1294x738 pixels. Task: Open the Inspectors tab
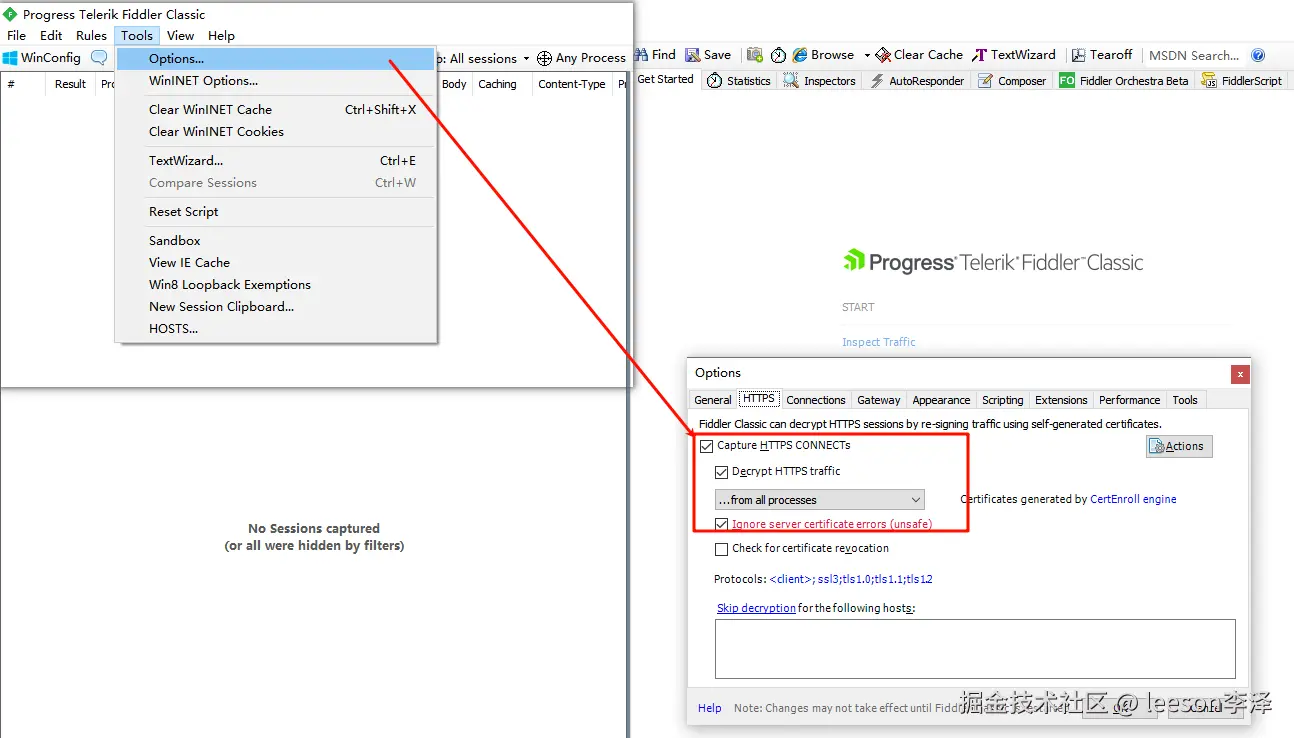(819, 81)
